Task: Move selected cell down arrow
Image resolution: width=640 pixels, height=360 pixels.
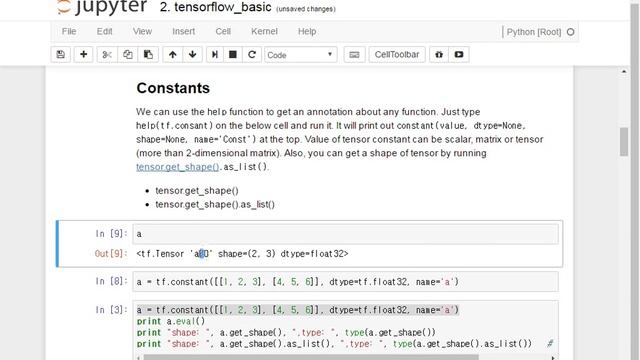Action: [x=193, y=54]
